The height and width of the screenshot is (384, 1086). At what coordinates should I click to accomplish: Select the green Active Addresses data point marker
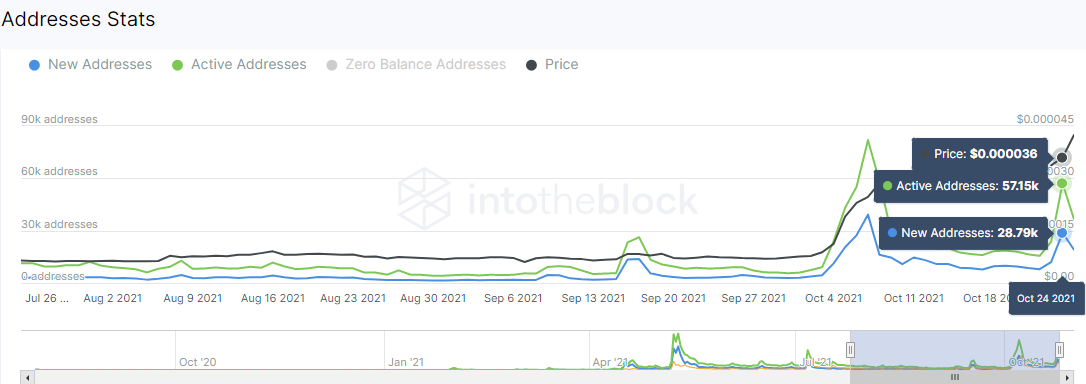[1062, 184]
